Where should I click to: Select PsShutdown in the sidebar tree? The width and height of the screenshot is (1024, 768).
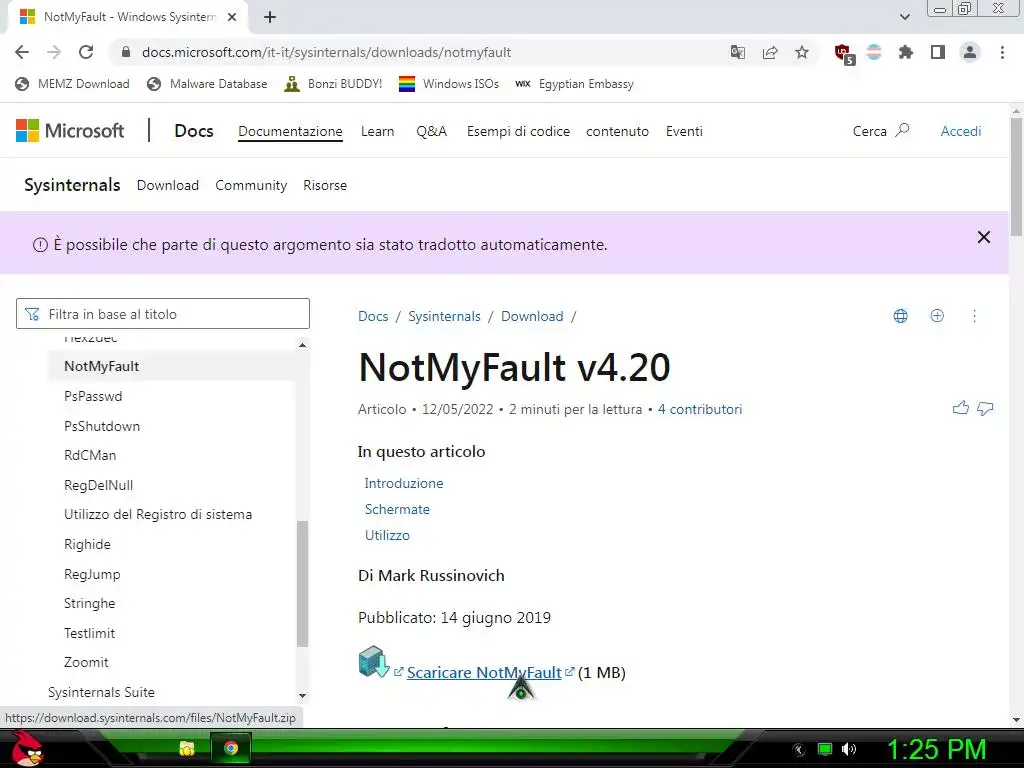[x=102, y=426]
